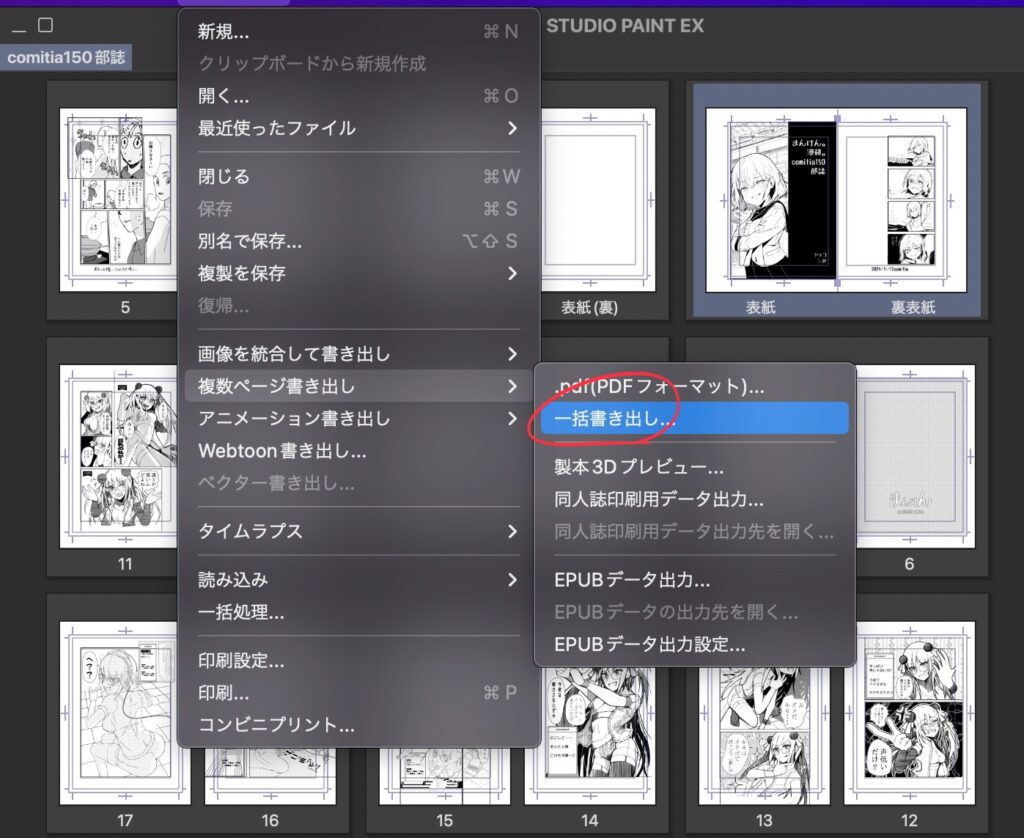Choose 開く... from the file menu
This screenshot has height=838, width=1024.
point(359,96)
